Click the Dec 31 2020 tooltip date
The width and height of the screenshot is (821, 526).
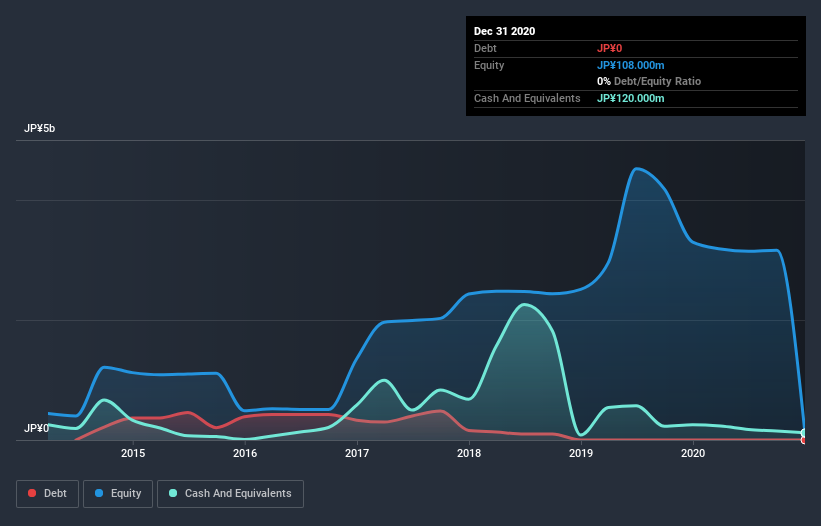pos(504,31)
